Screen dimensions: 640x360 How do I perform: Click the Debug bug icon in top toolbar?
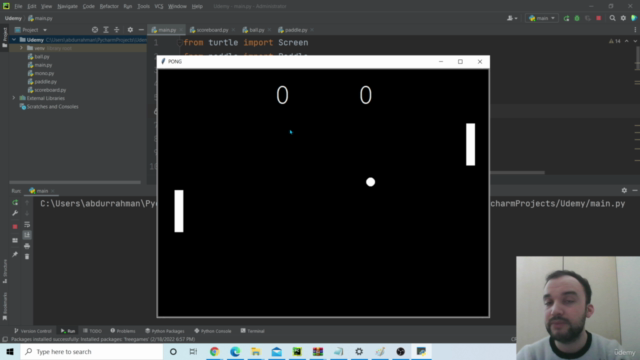577,18
